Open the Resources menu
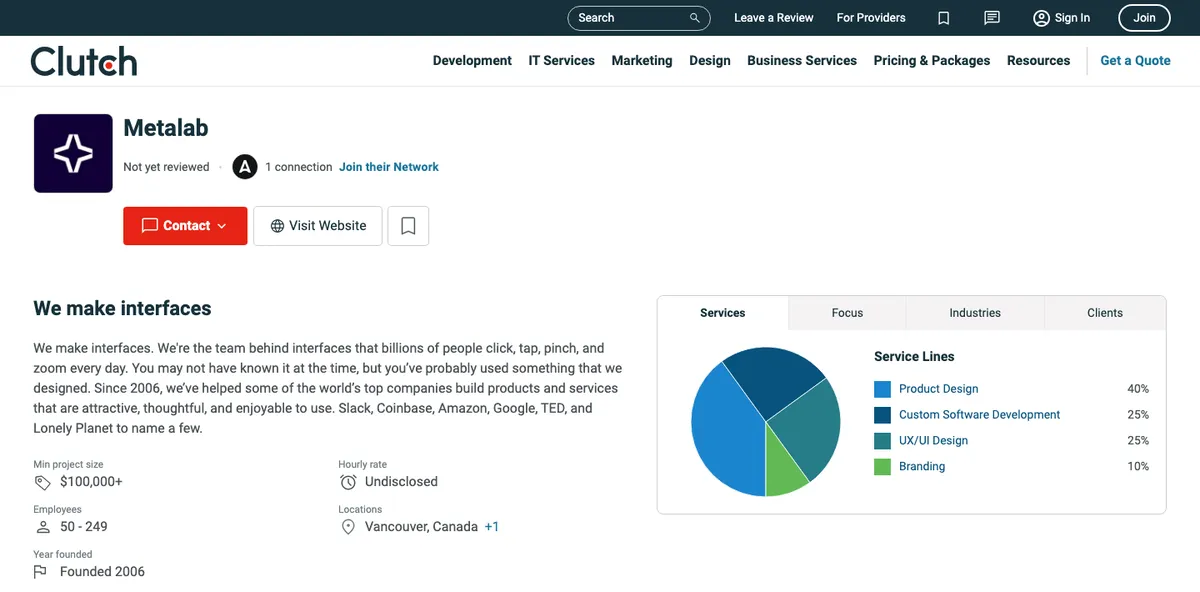The height and width of the screenshot is (592, 1200). pyautogui.click(x=1039, y=61)
